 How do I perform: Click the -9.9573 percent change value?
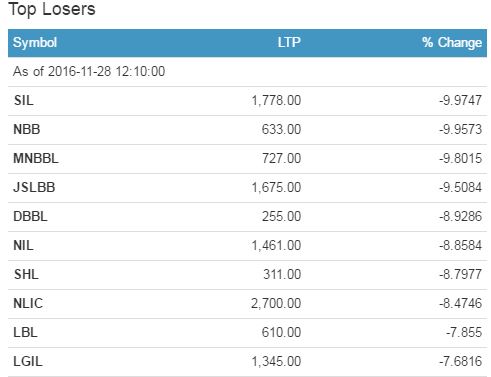[460, 129]
